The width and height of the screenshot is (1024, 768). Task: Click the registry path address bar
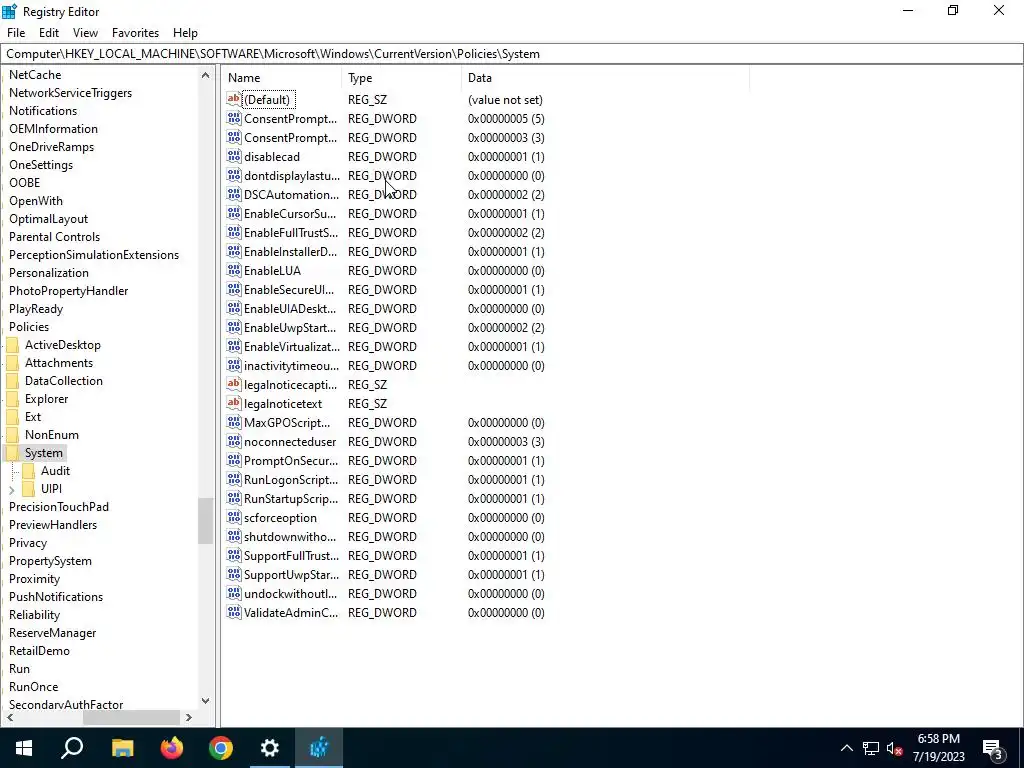click(511, 54)
